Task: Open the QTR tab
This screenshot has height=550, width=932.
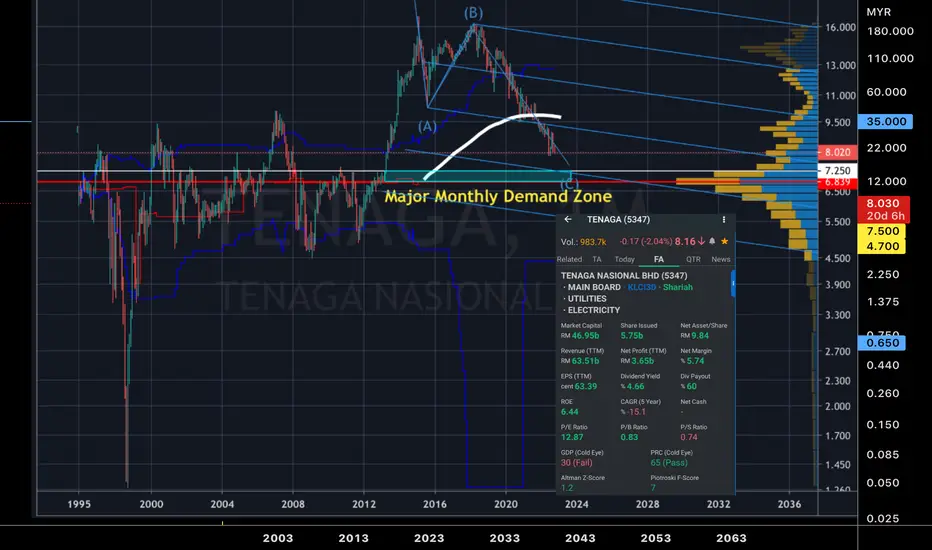Action: 693,259
